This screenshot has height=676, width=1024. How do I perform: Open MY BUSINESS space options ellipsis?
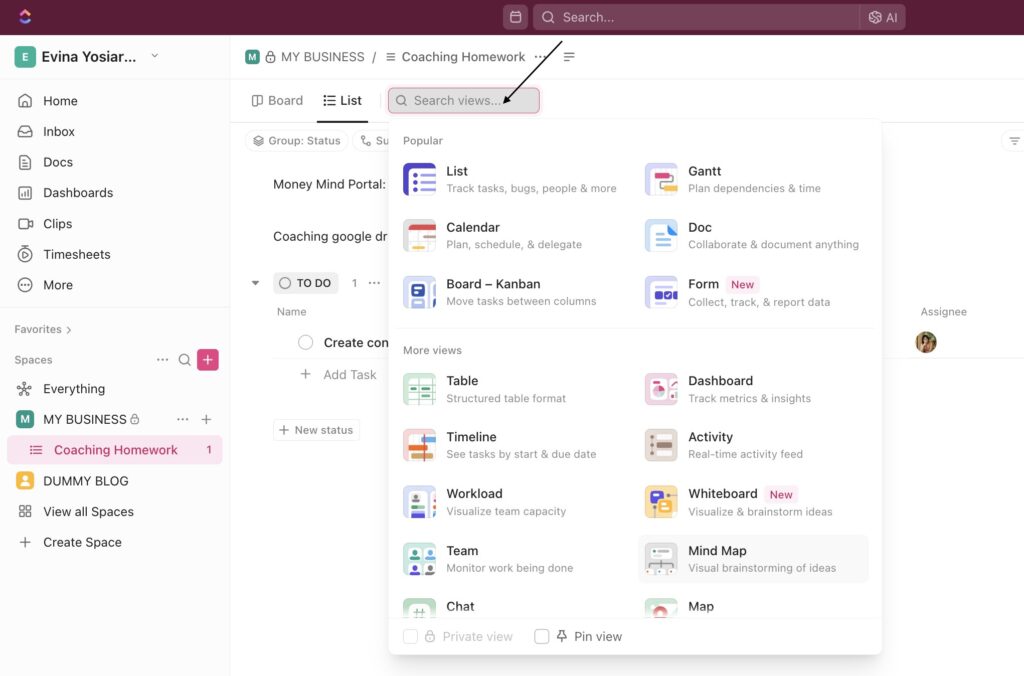click(x=182, y=419)
